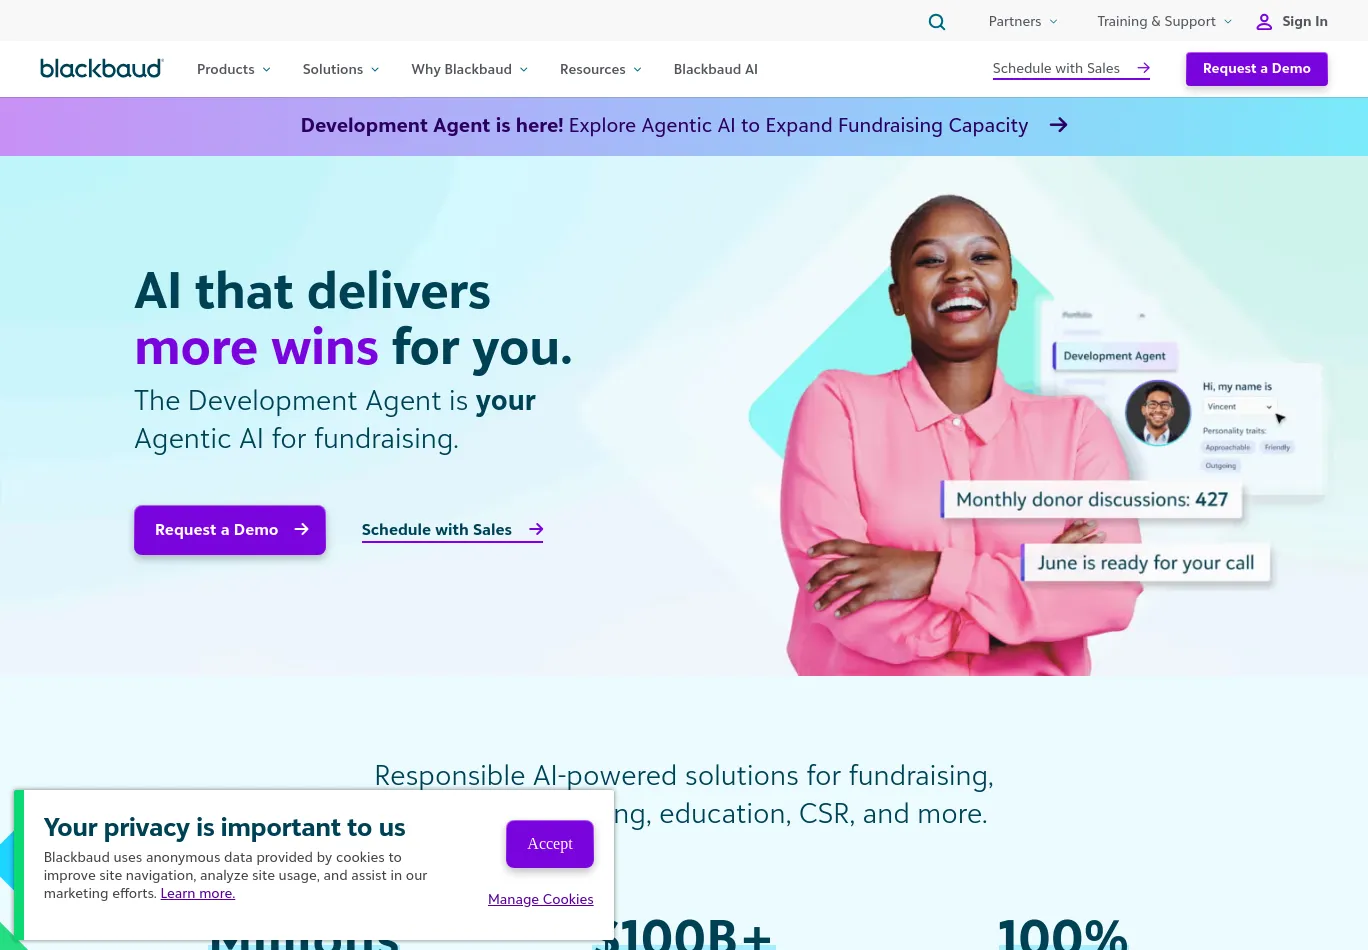The image size is (1368, 950).
Task: Expand Training & Support menu
Action: 1164,21
